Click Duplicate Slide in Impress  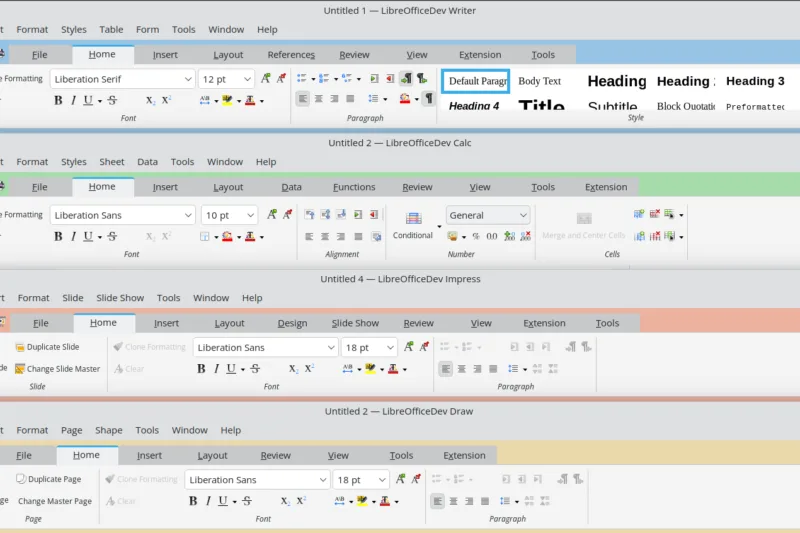(47, 347)
